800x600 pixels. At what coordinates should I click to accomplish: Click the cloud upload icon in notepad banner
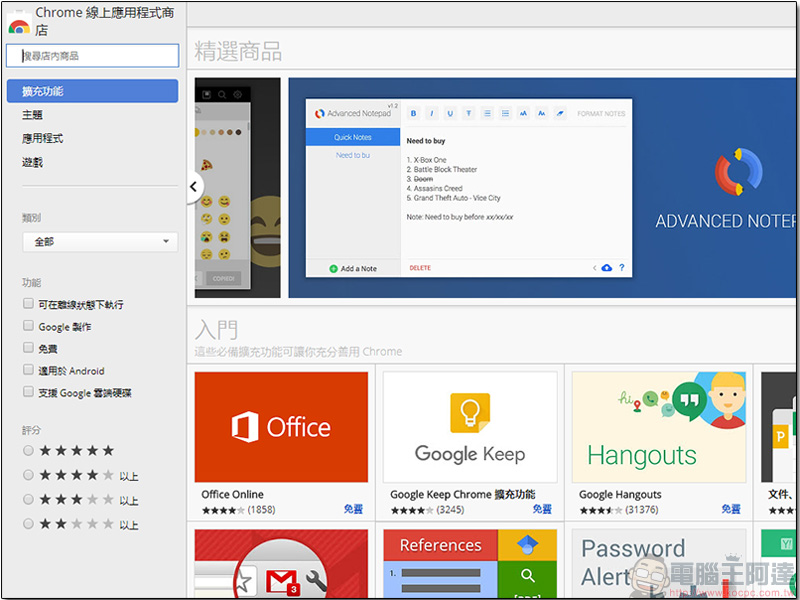click(607, 268)
